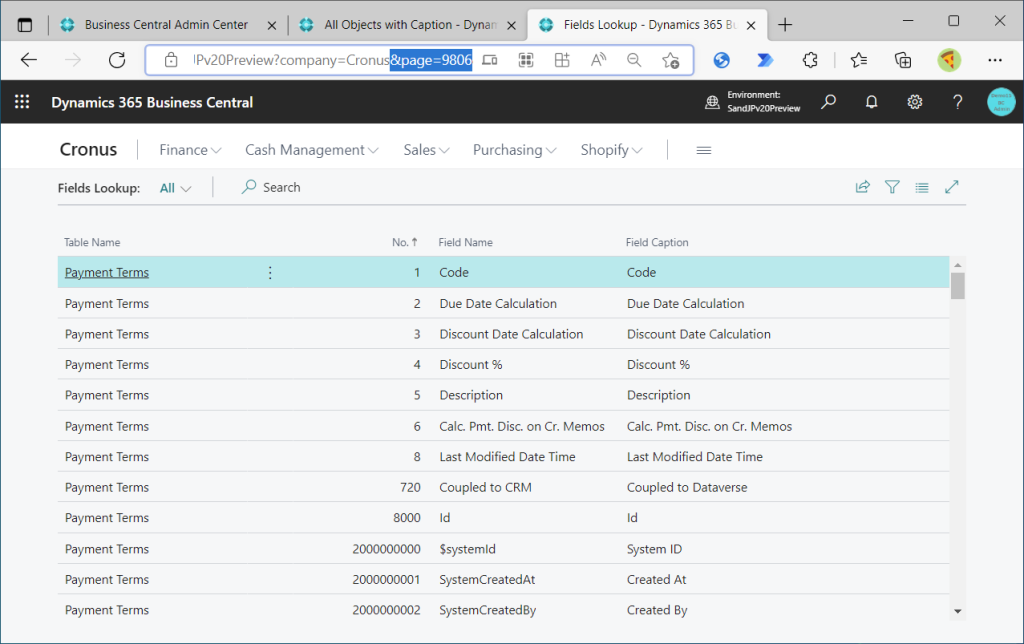Screen dimensions: 1024x644
Task: Show more menu options hamburger icon
Action: [703, 150]
